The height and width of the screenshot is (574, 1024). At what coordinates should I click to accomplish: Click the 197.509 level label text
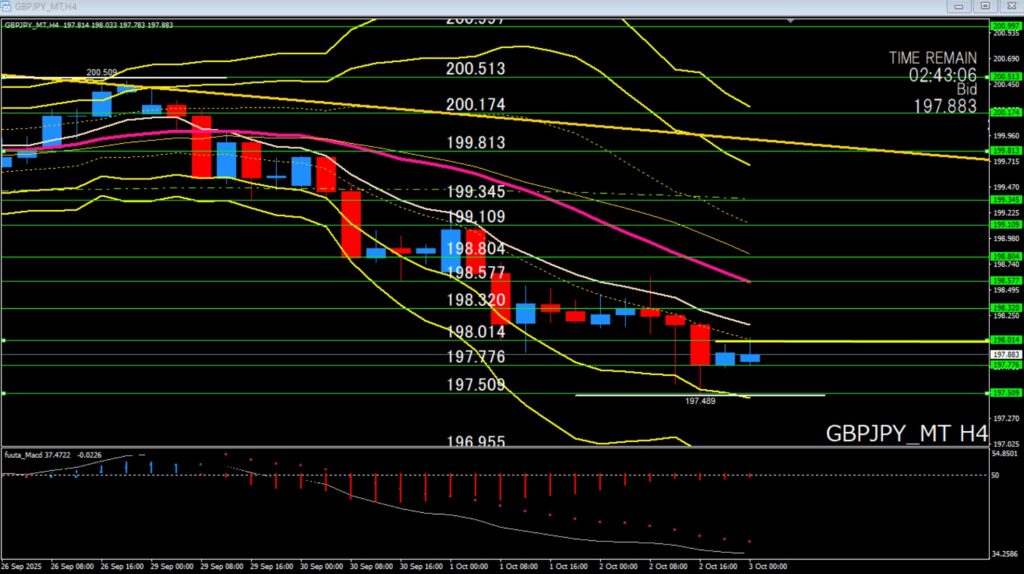(x=475, y=385)
